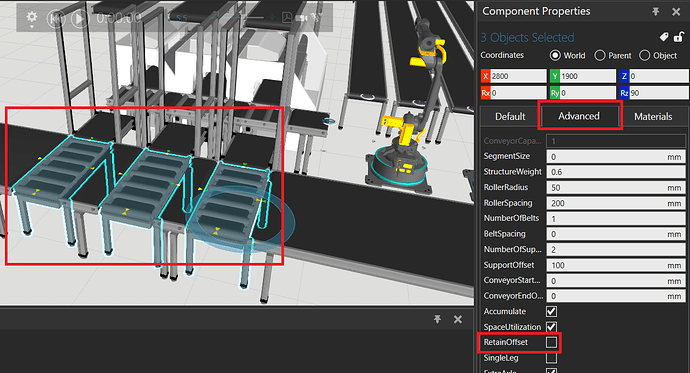690x373 pixels.
Task: Switch to the Default tab
Action: point(510,117)
